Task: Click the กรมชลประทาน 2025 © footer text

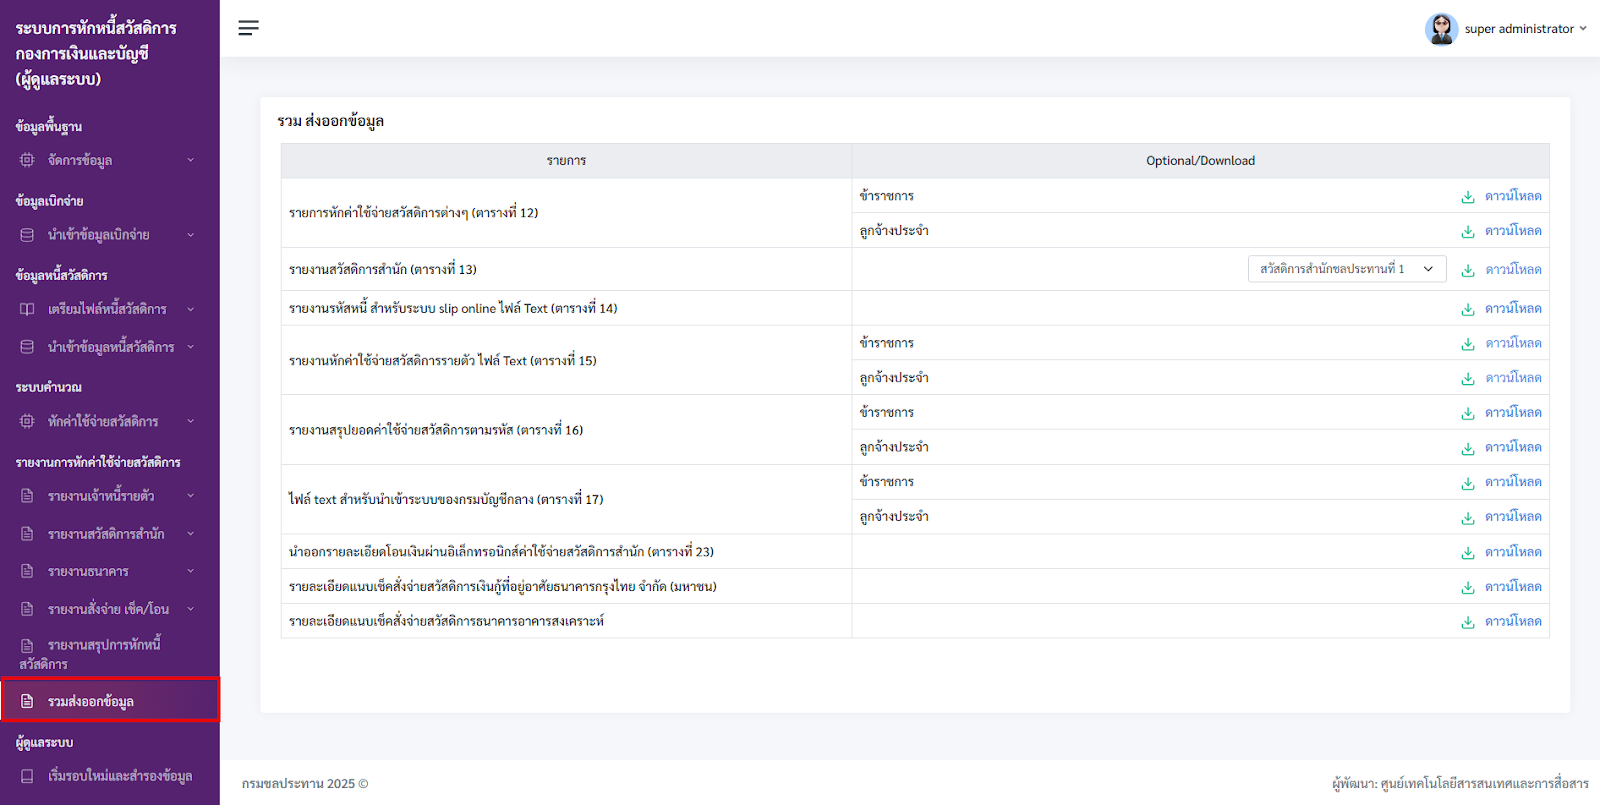Action: tap(305, 784)
